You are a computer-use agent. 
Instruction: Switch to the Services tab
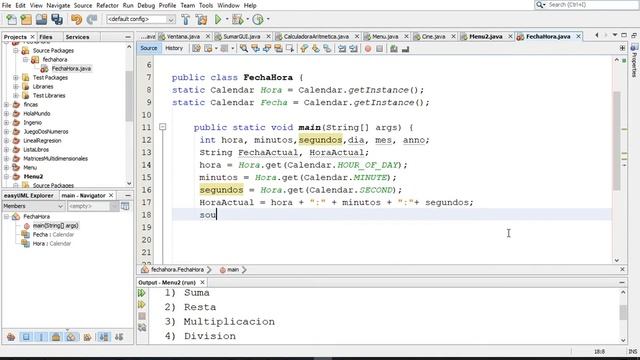point(77,37)
